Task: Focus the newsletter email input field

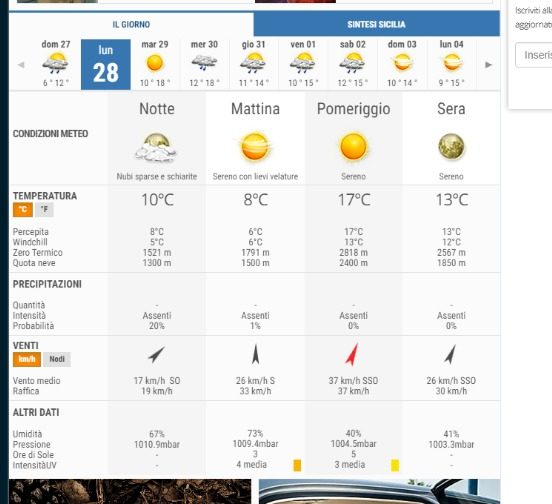Action: click(x=534, y=55)
